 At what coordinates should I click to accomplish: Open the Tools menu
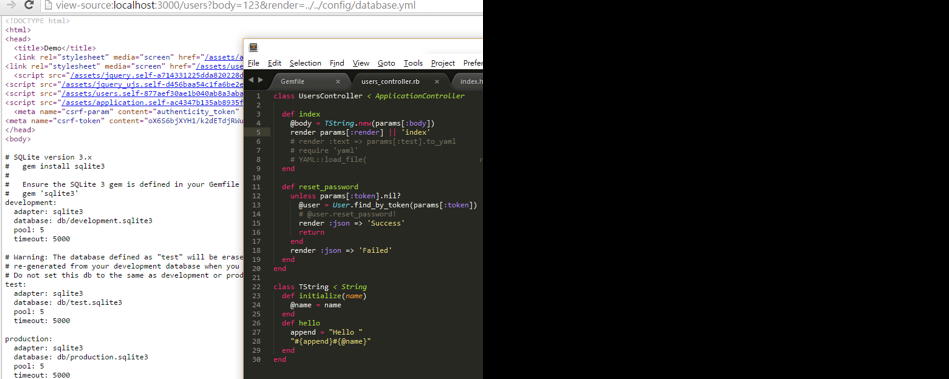pyautogui.click(x=413, y=63)
